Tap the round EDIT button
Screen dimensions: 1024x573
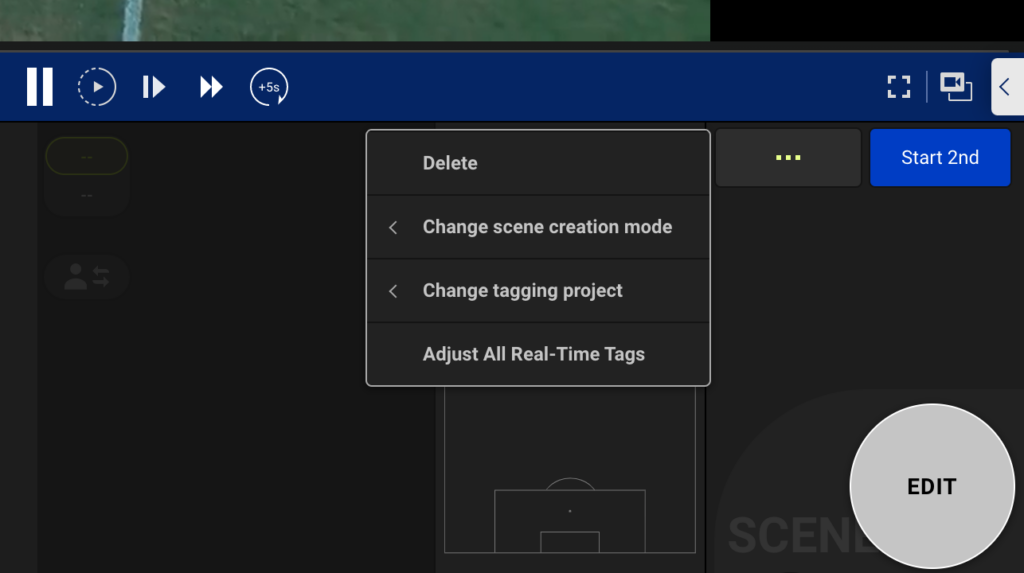pyautogui.click(x=932, y=486)
